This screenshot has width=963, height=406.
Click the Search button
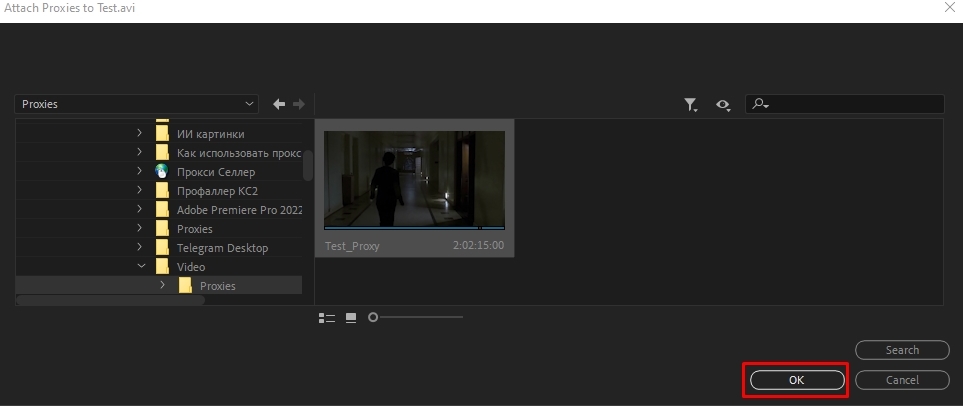(x=902, y=350)
